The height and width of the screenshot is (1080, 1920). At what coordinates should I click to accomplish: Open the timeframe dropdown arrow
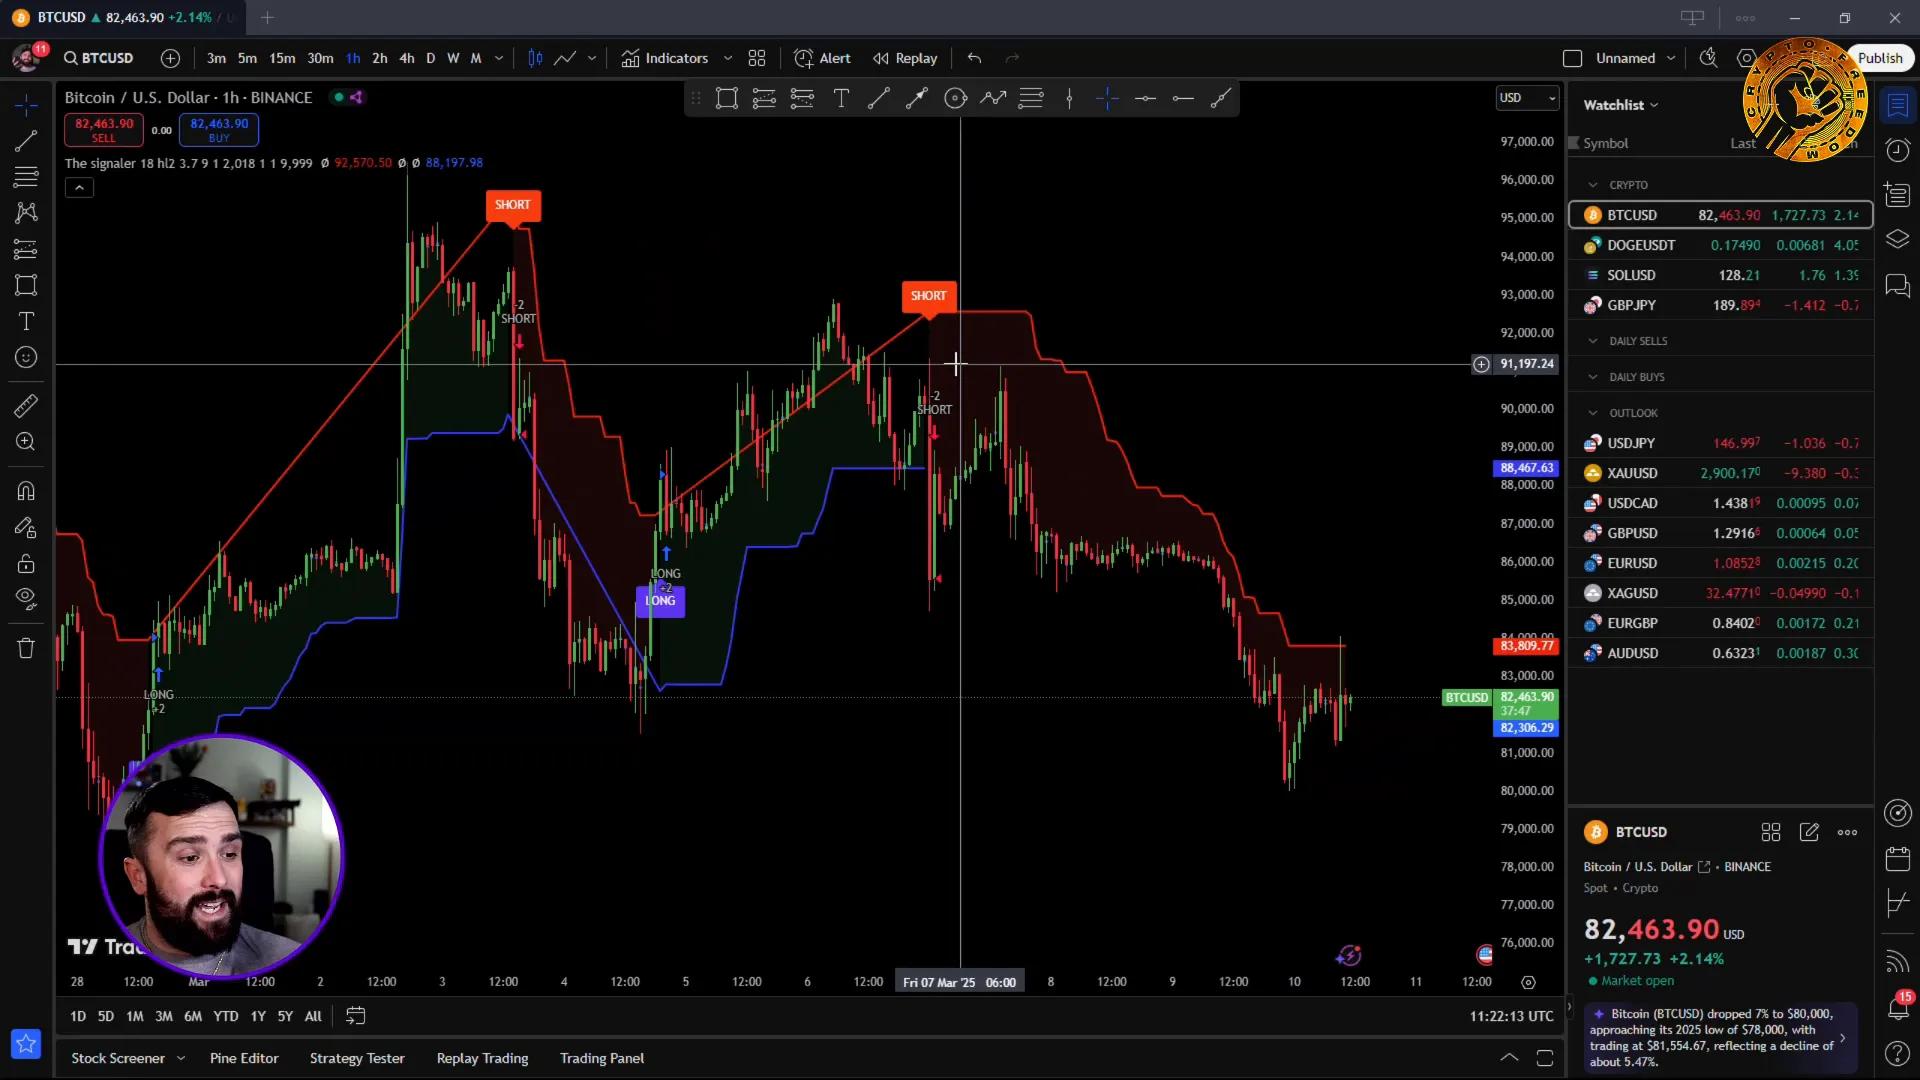pos(499,58)
